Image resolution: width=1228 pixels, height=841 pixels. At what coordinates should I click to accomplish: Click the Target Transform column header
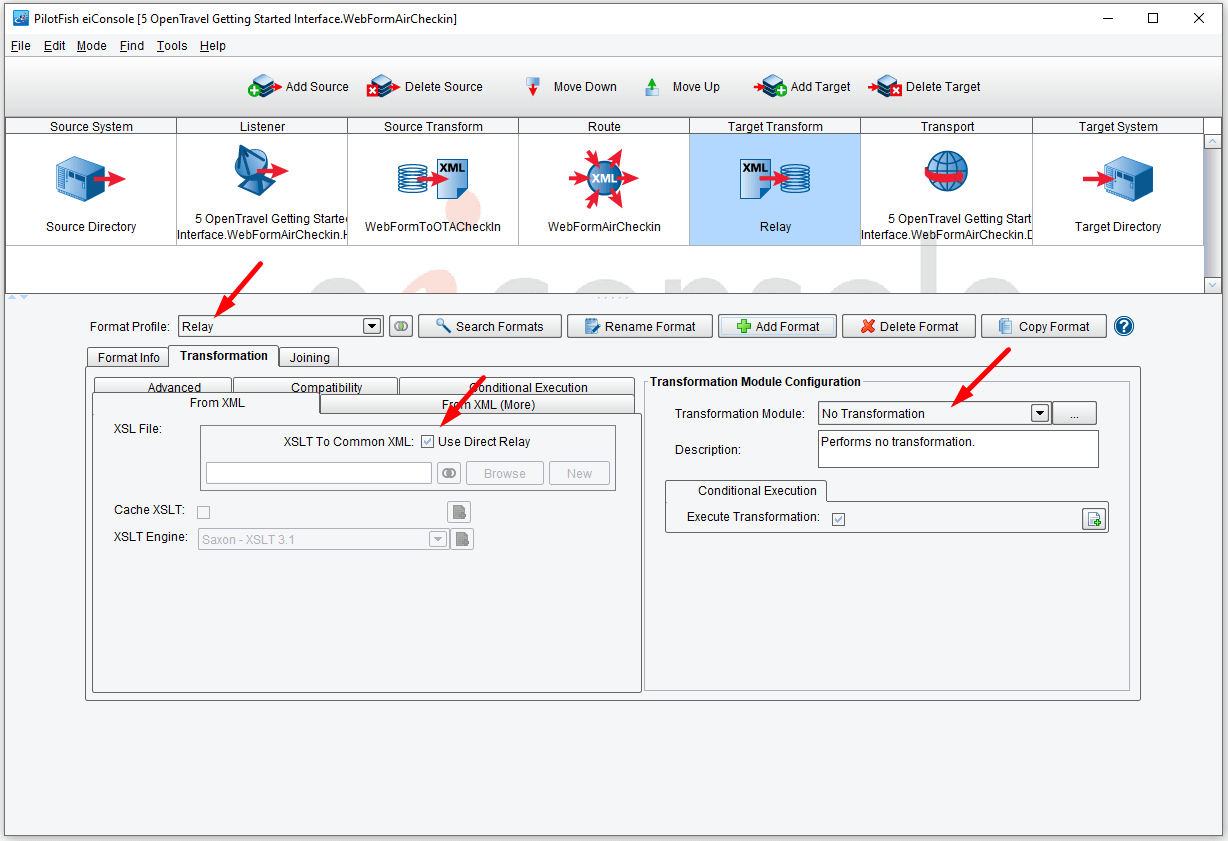(x=775, y=126)
